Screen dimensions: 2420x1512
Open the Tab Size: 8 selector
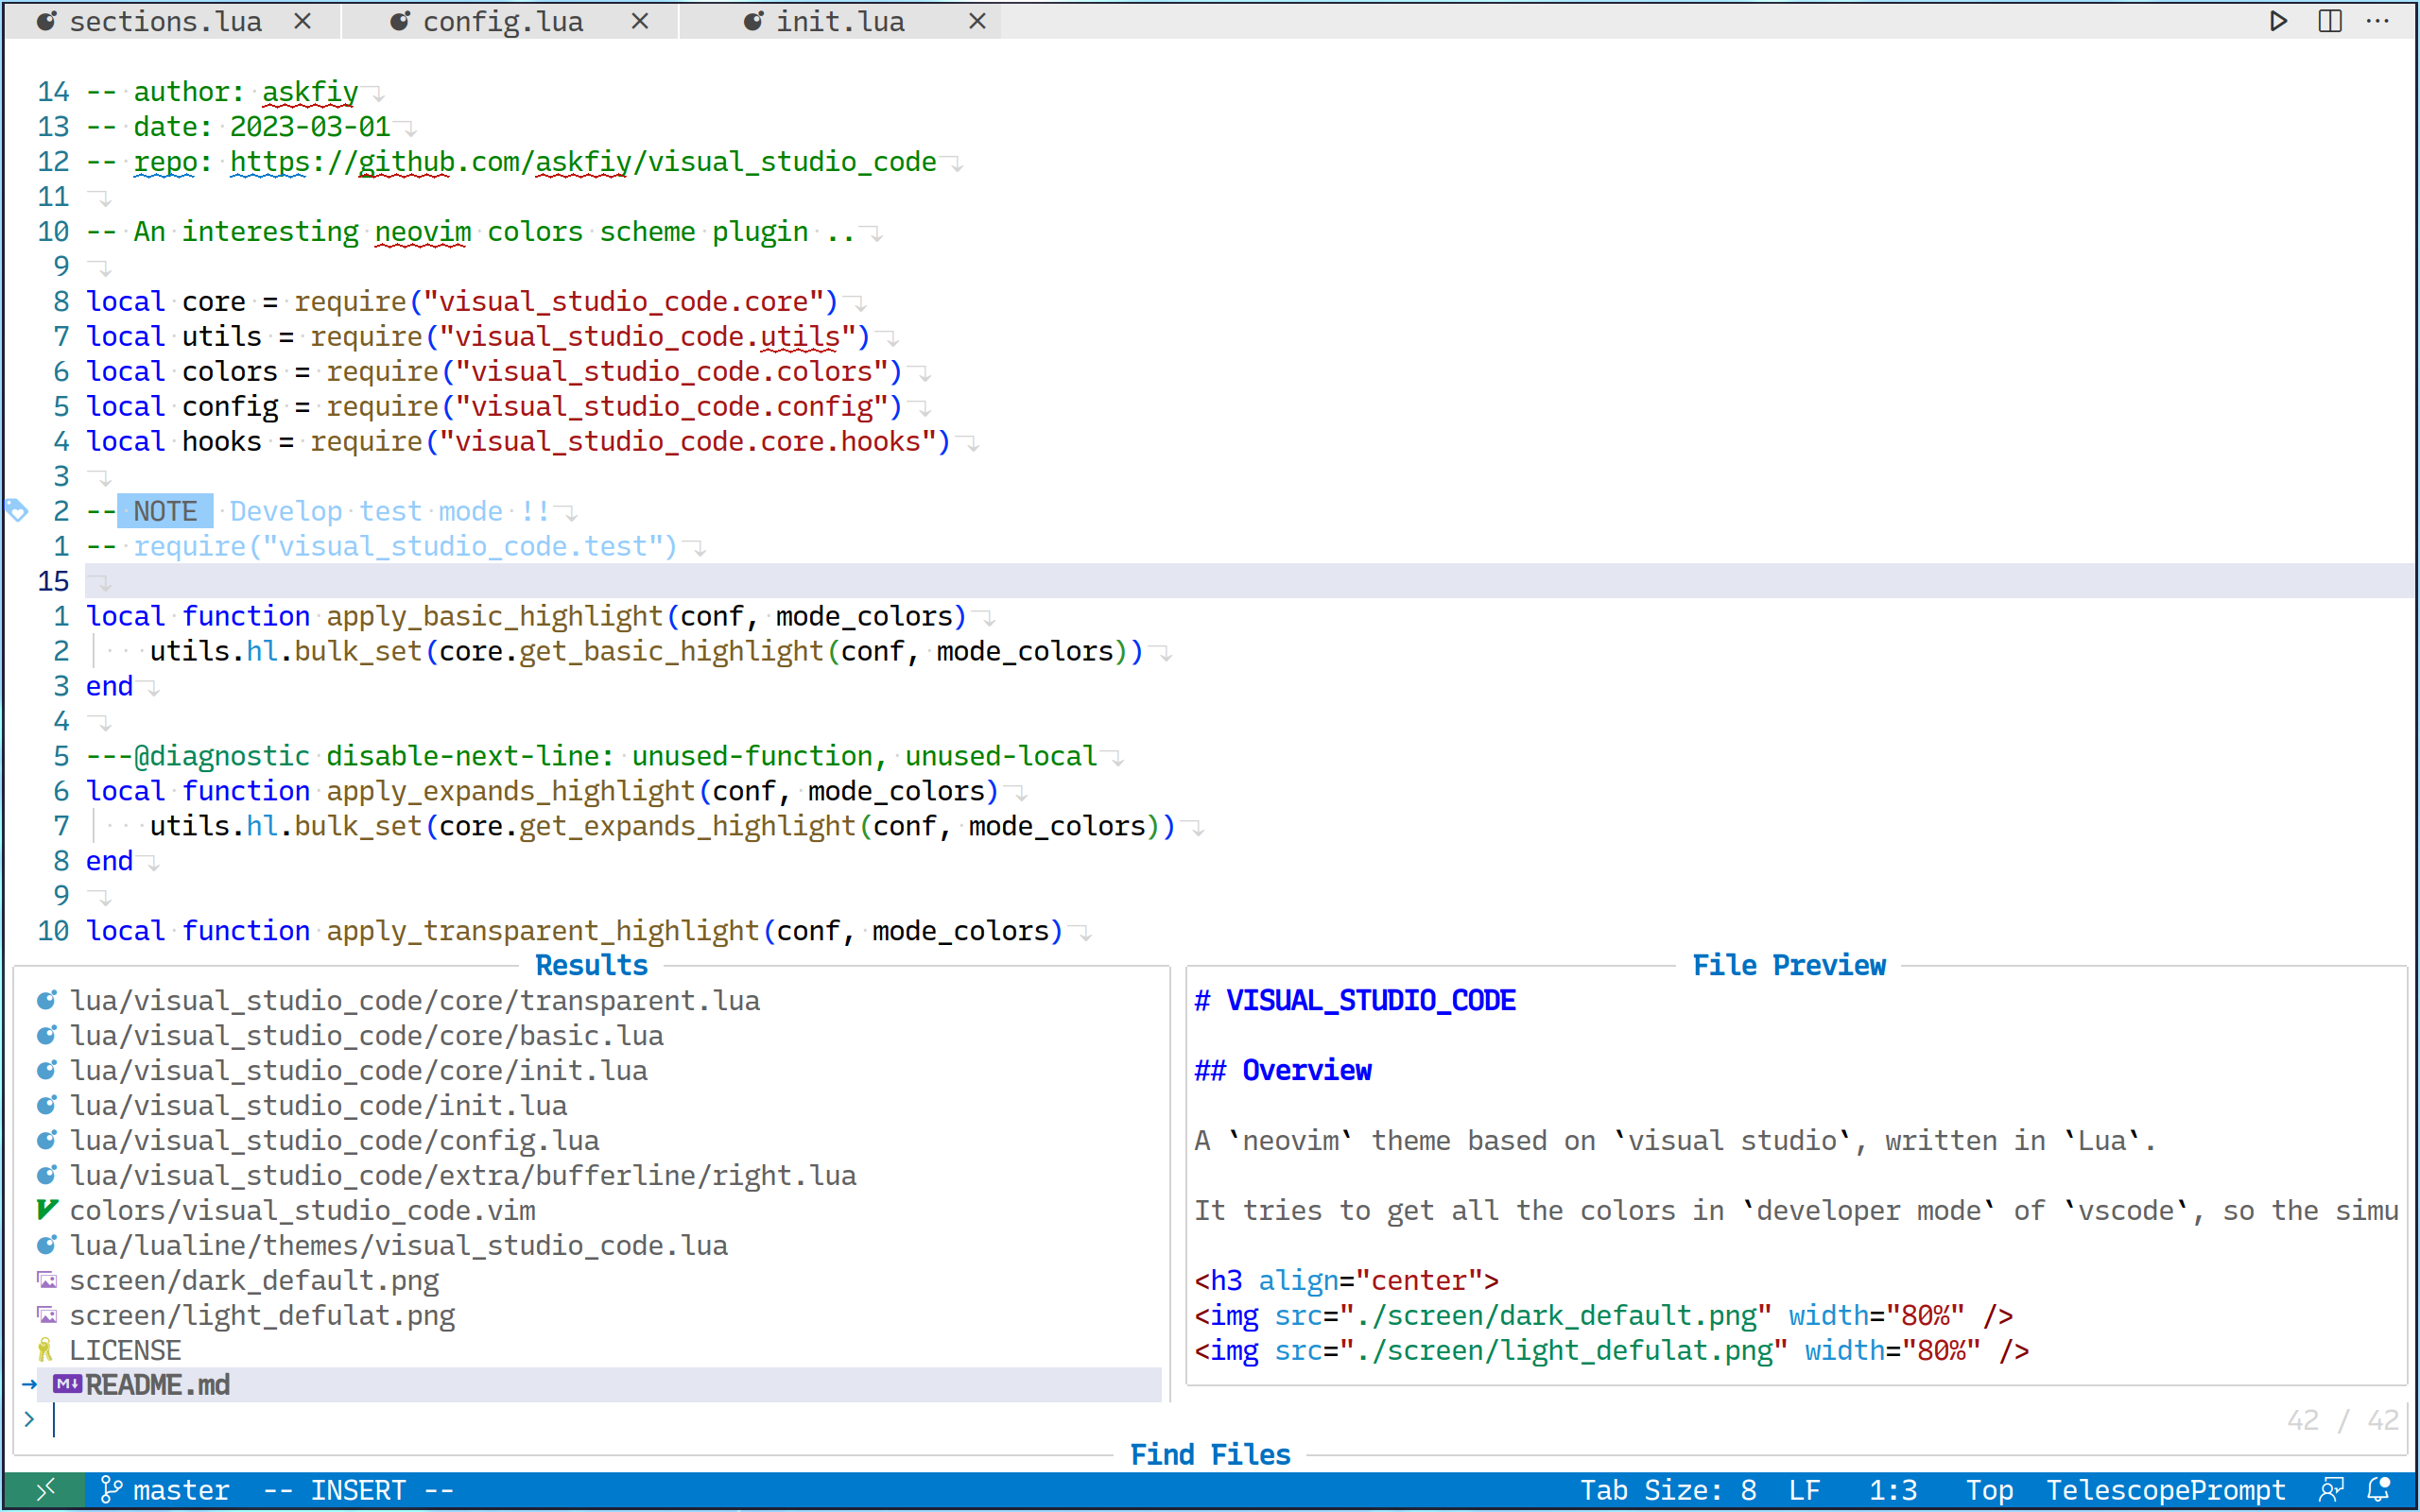click(x=1667, y=1490)
